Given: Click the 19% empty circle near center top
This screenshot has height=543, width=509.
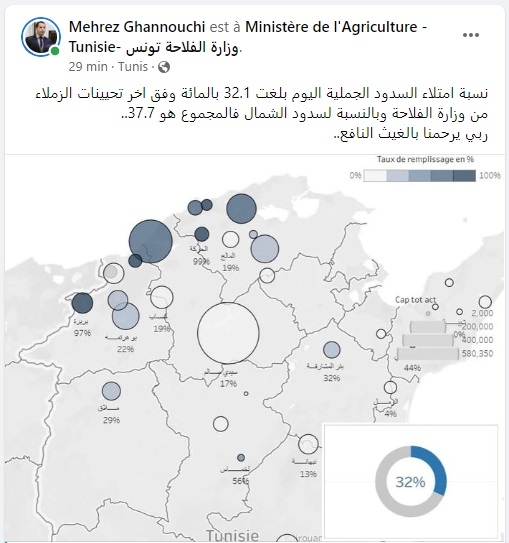Looking at the screenshot, I should pos(231,239).
